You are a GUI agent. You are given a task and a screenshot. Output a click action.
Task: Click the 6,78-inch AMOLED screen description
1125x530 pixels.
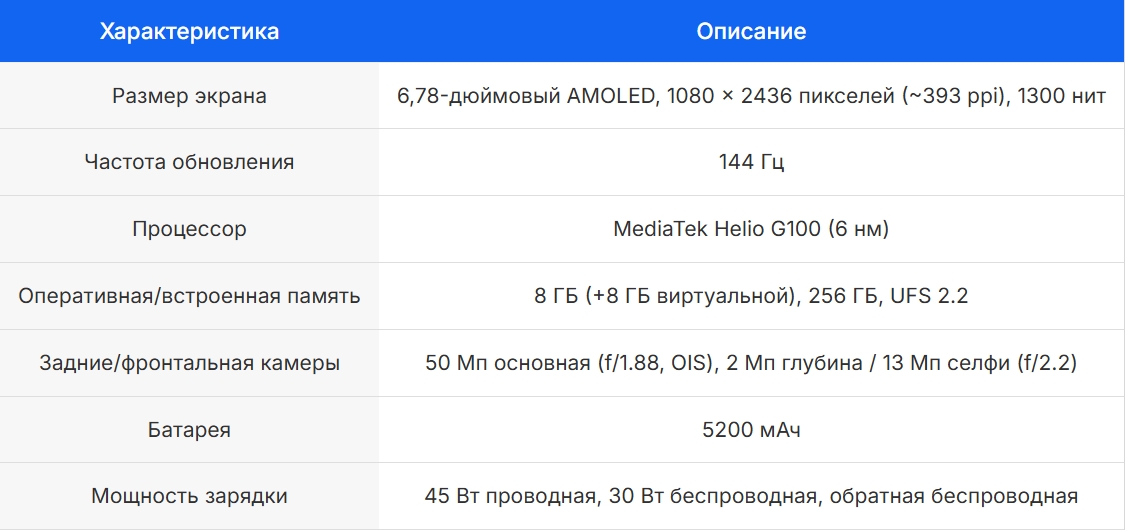[x=522, y=96]
